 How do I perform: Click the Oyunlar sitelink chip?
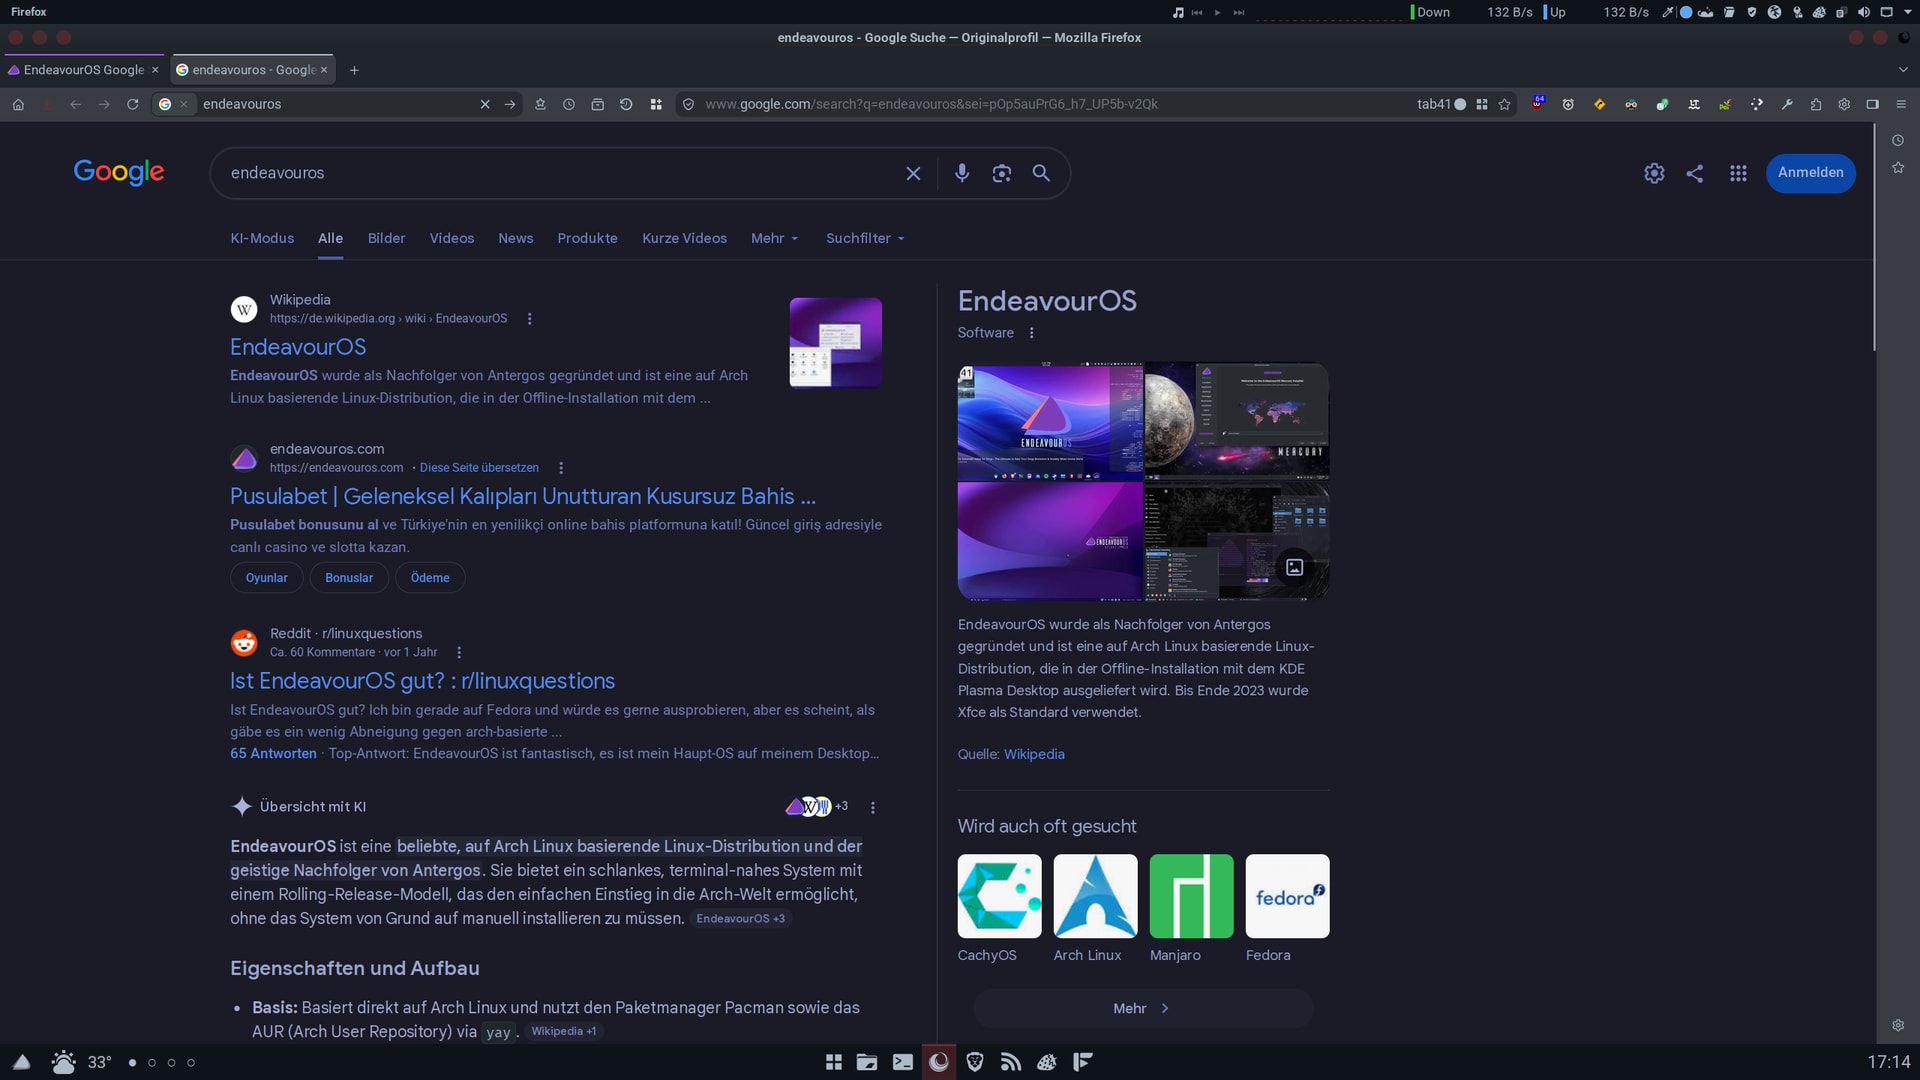click(266, 578)
